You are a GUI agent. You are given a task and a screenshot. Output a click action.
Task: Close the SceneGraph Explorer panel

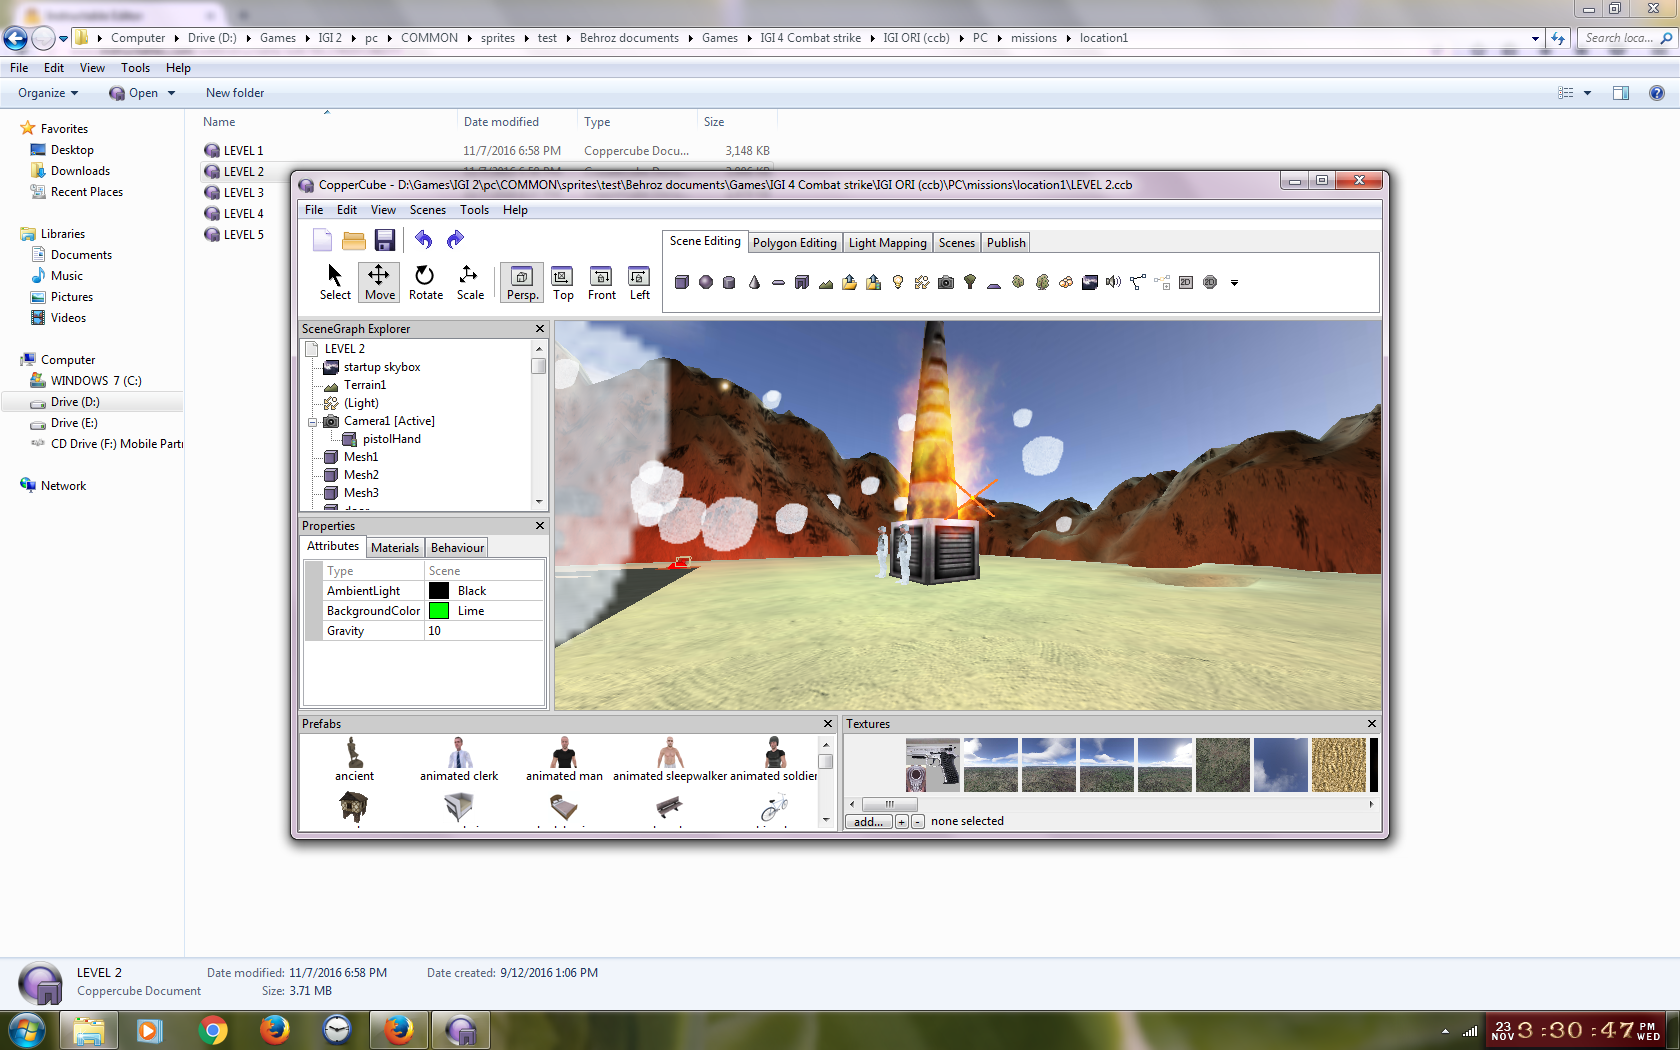(x=540, y=329)
